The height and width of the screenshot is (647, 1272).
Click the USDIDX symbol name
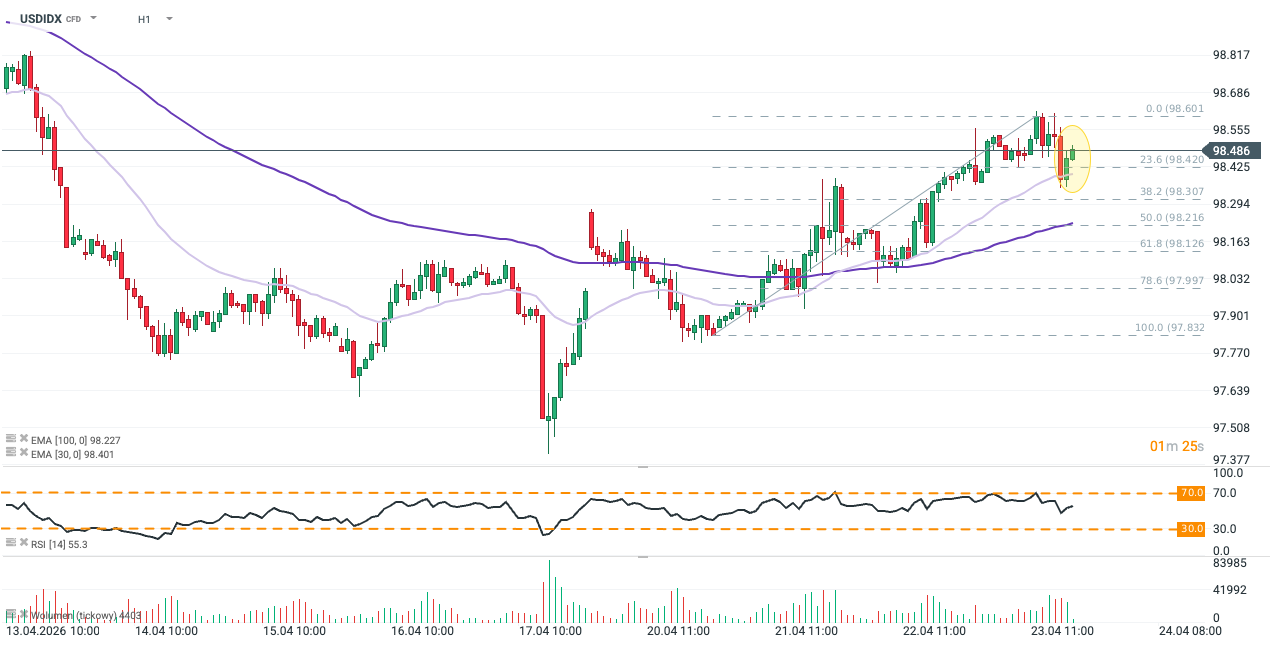(x=40, y=18)
